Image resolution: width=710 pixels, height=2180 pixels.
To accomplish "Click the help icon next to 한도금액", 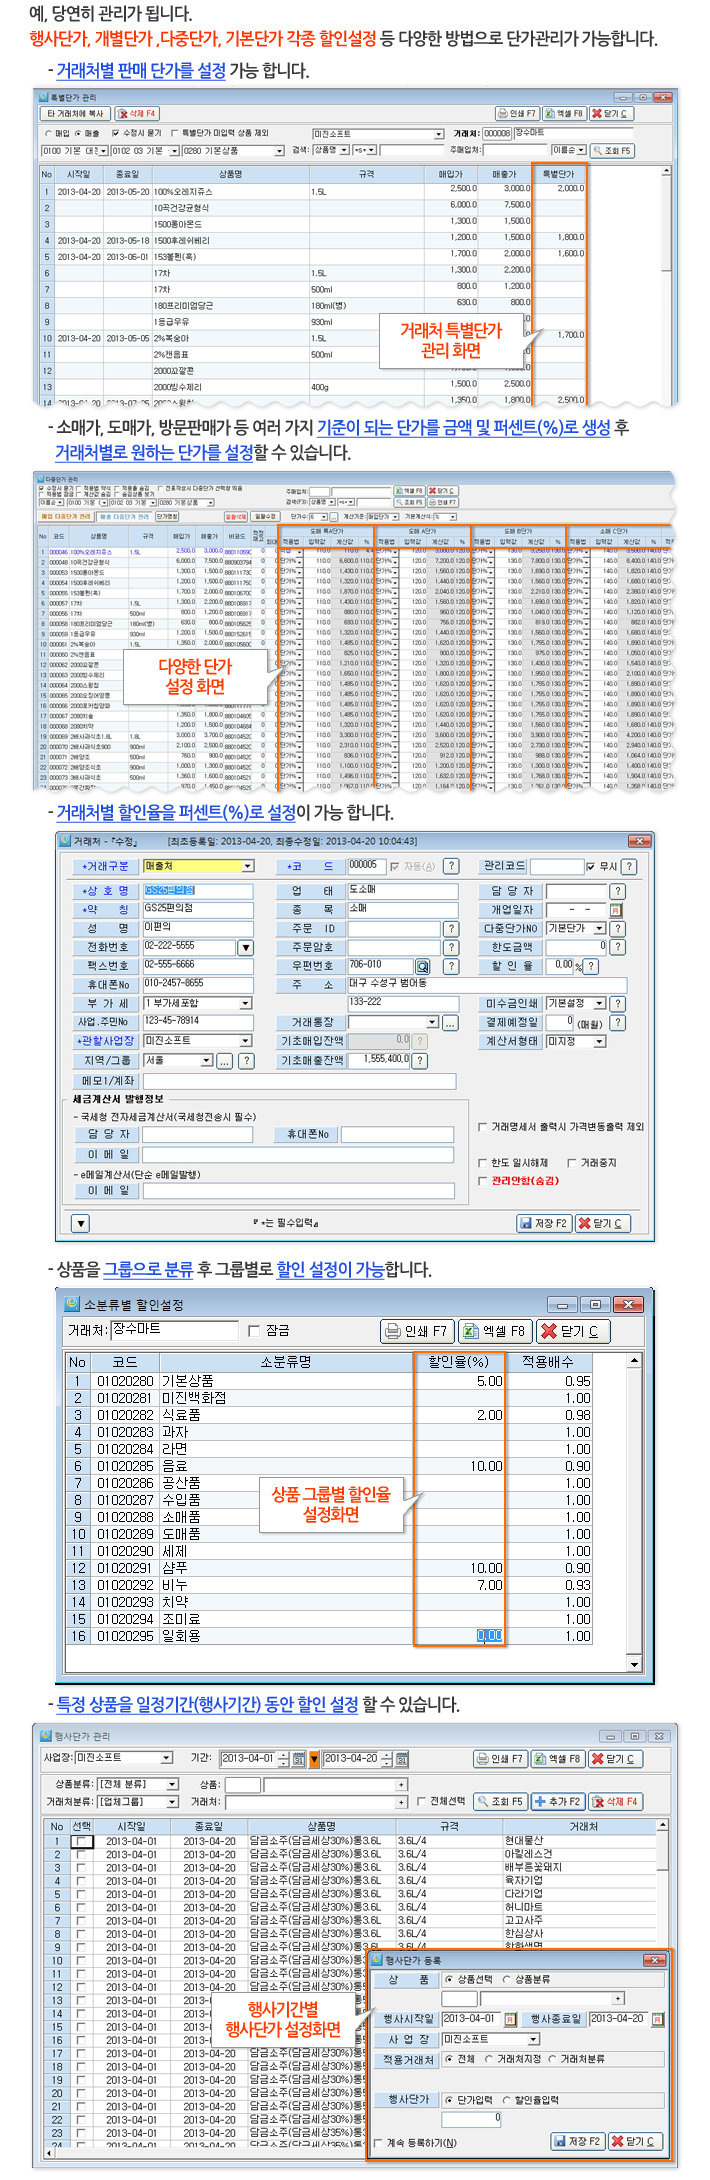I will [x=618, y=947].
